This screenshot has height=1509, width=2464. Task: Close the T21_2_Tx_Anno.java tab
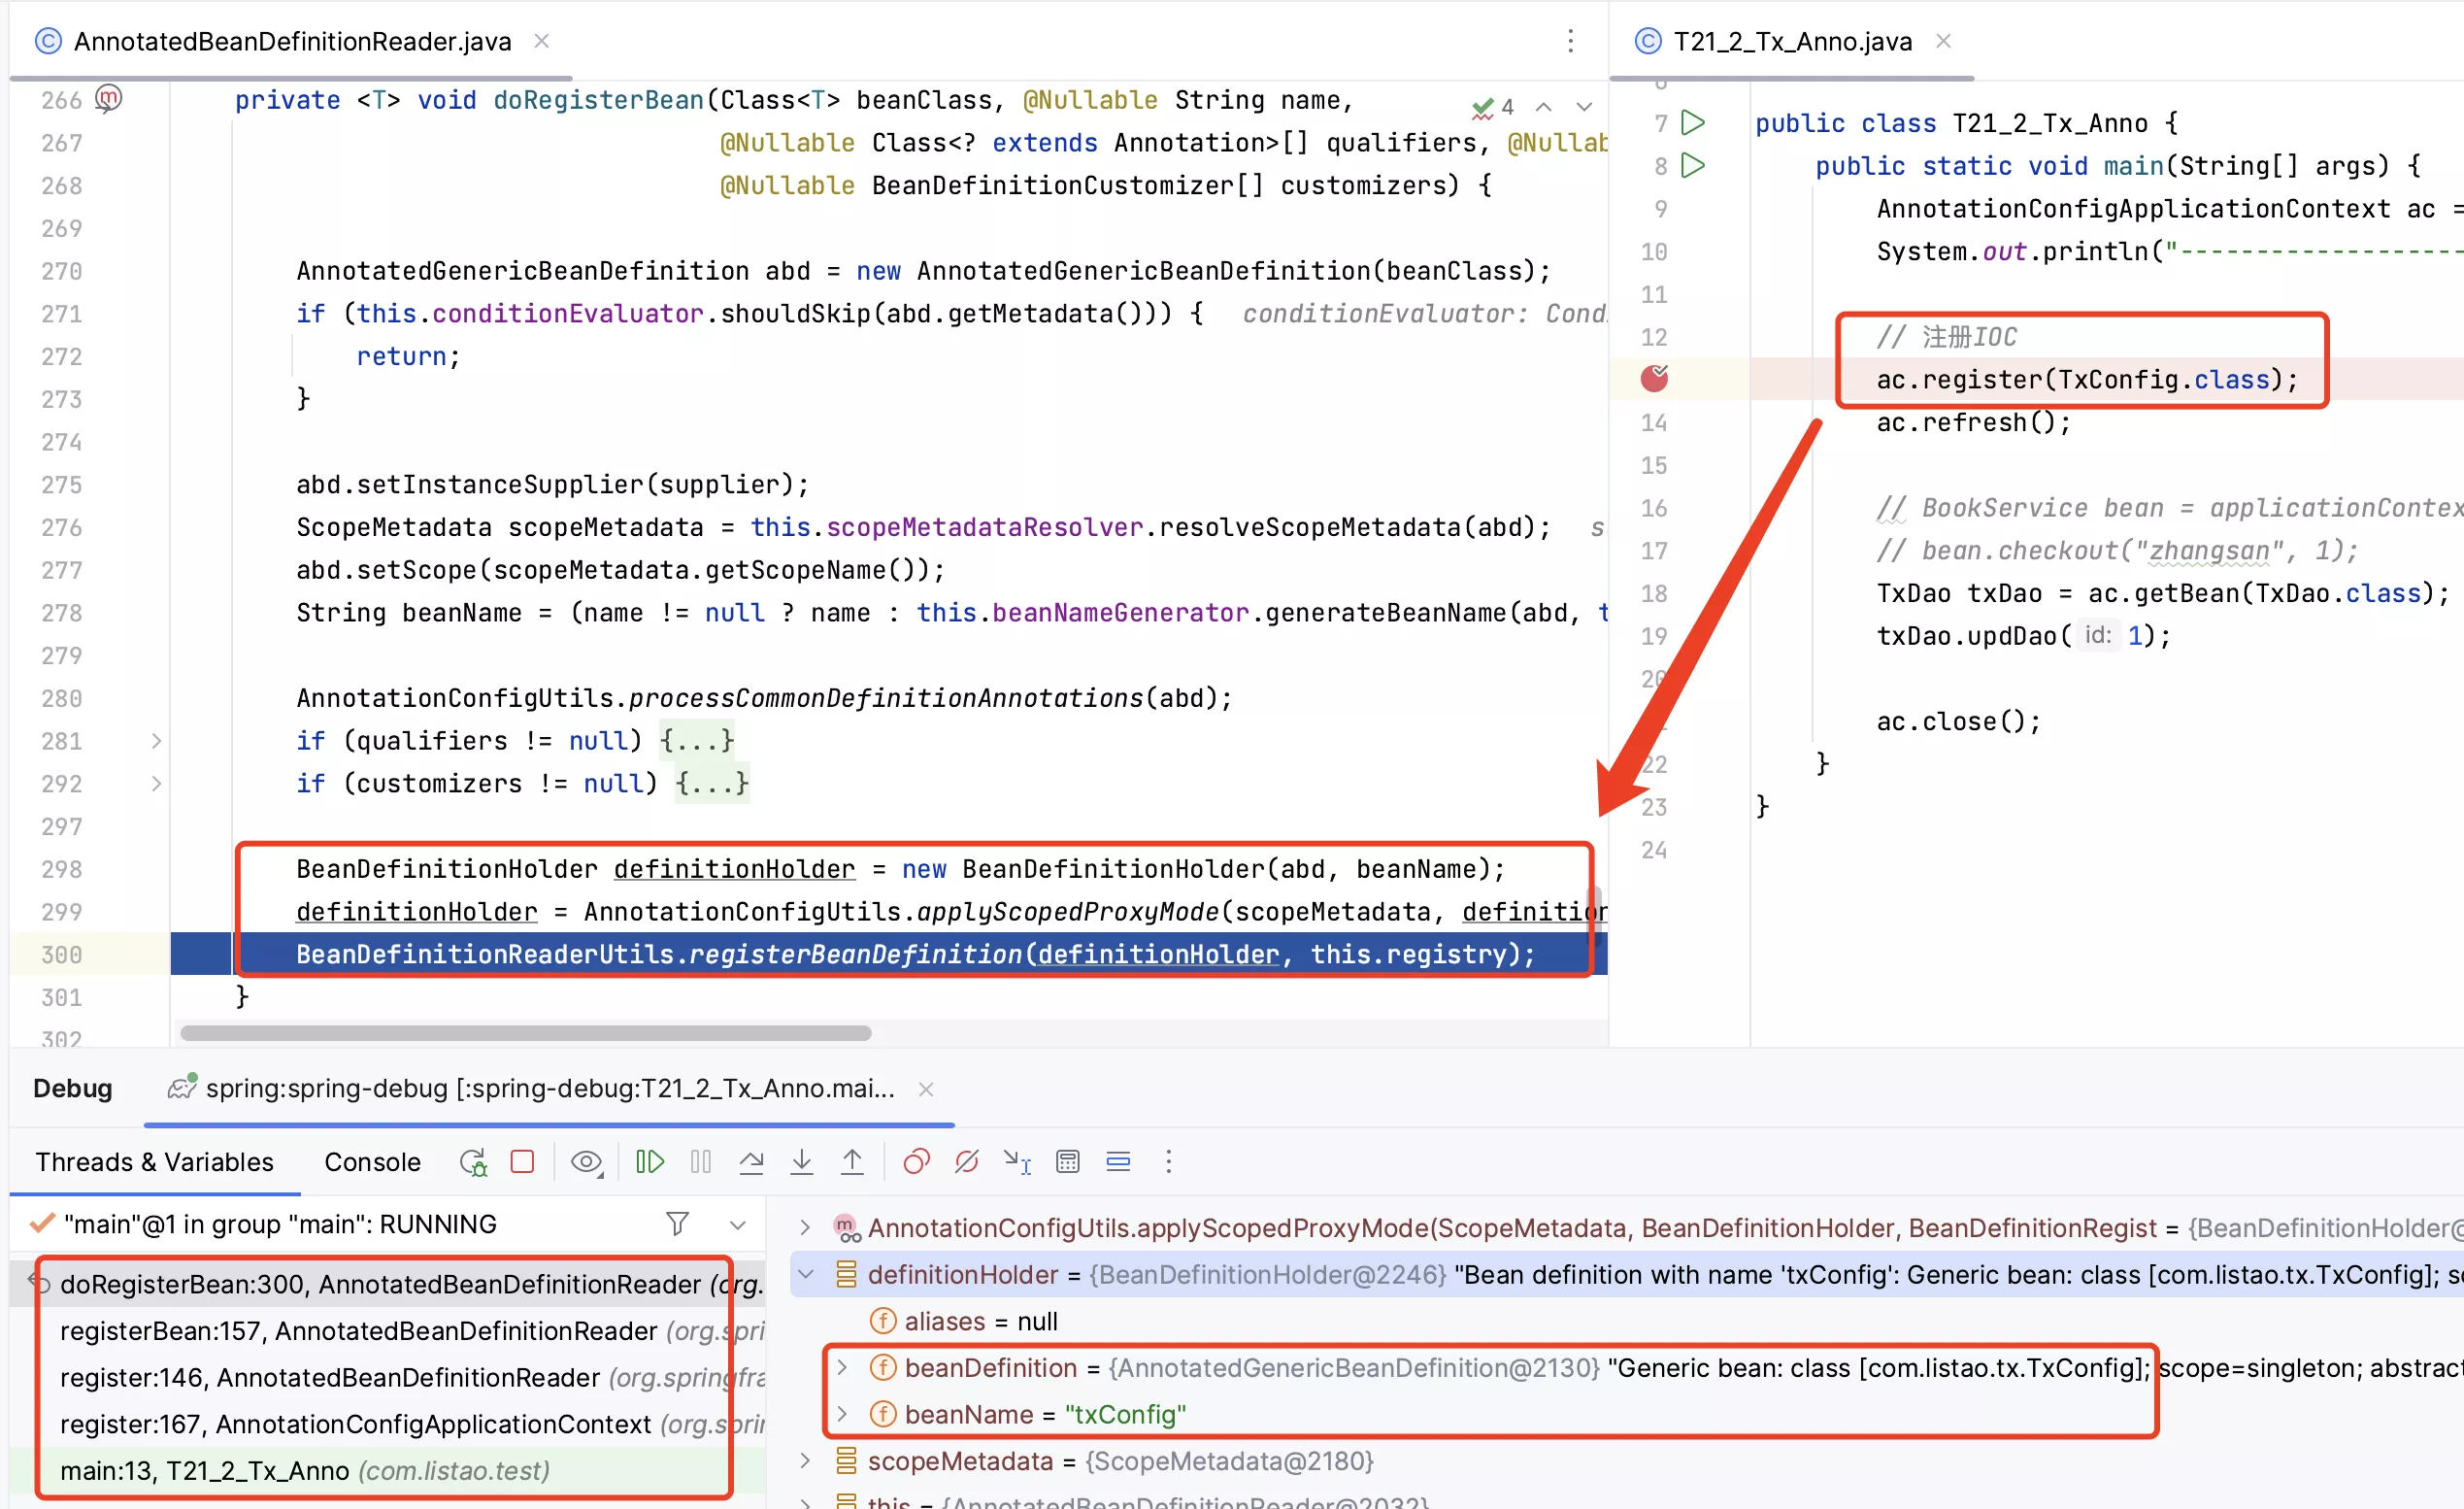click(x=1943, y=41)
